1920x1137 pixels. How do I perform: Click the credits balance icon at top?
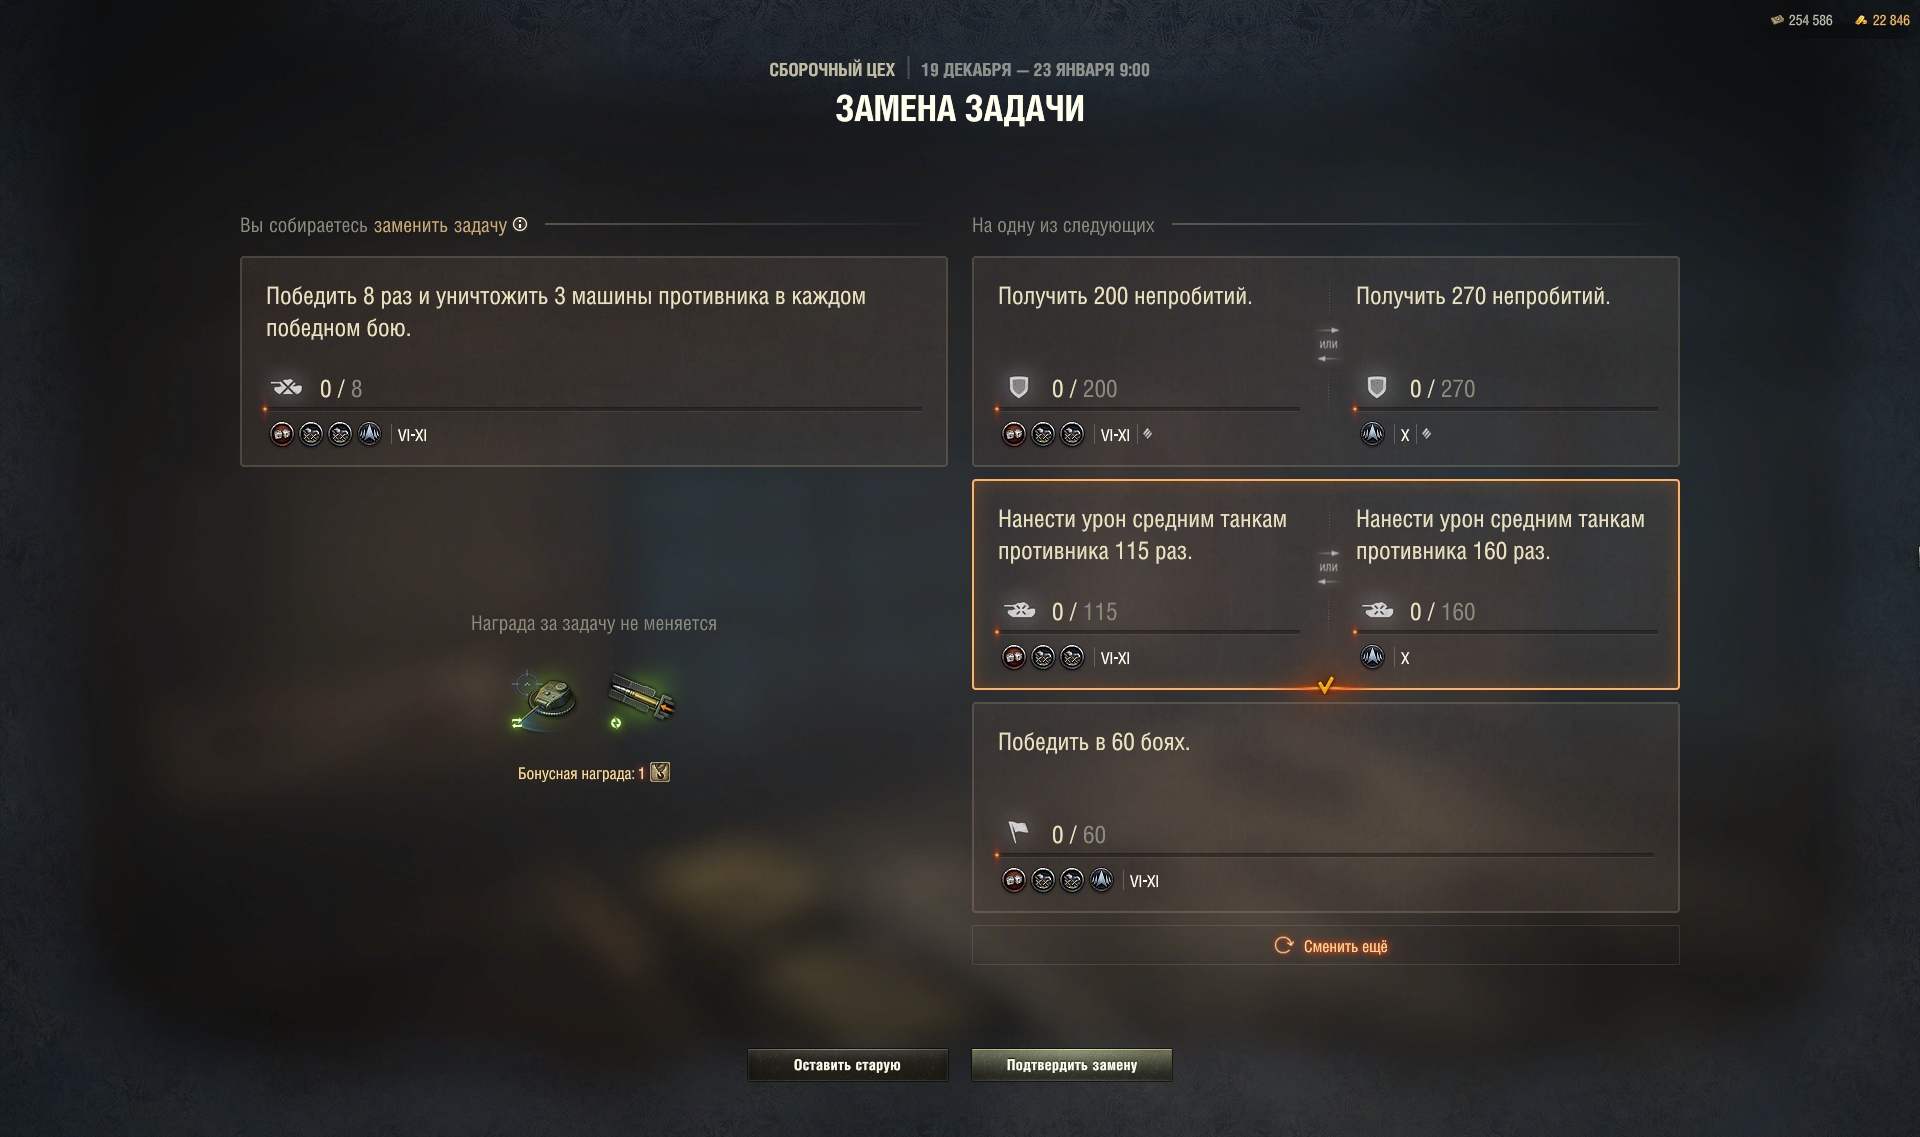point(1777,20)
